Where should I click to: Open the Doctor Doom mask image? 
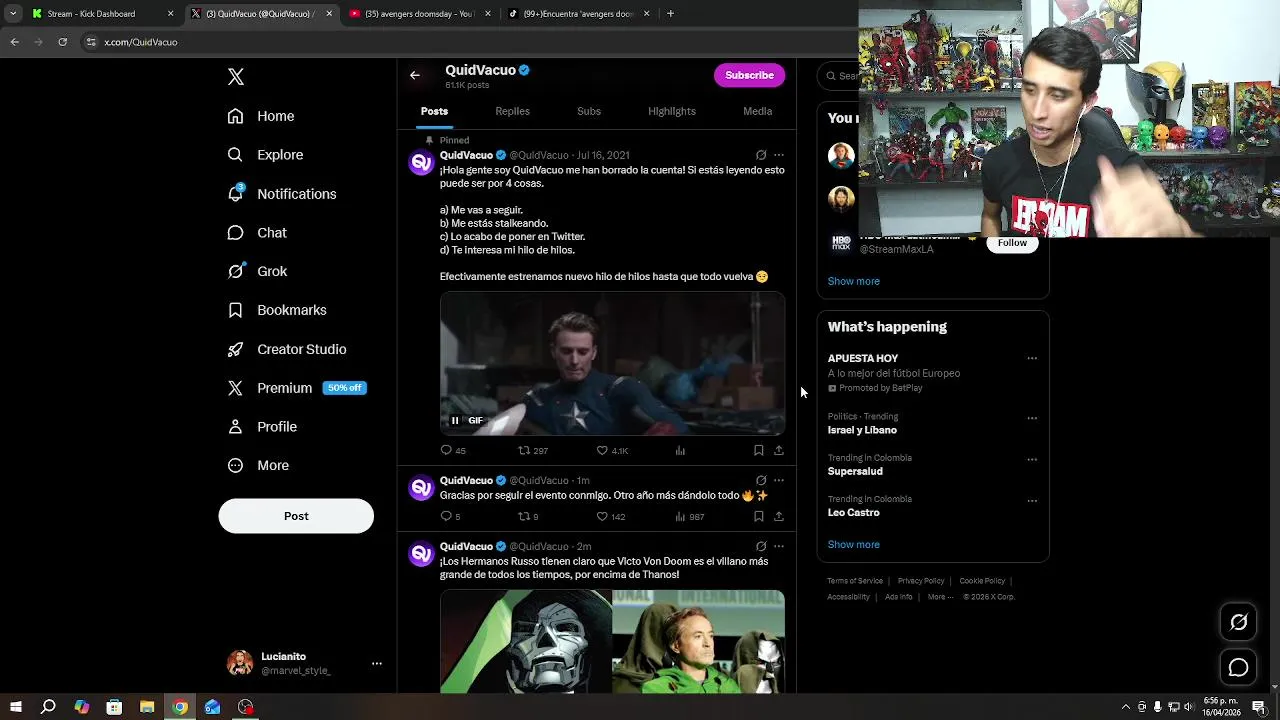click(525, 641)
